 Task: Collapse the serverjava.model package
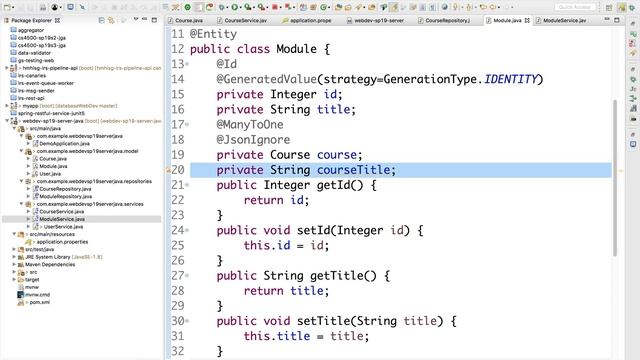(21, 151)
